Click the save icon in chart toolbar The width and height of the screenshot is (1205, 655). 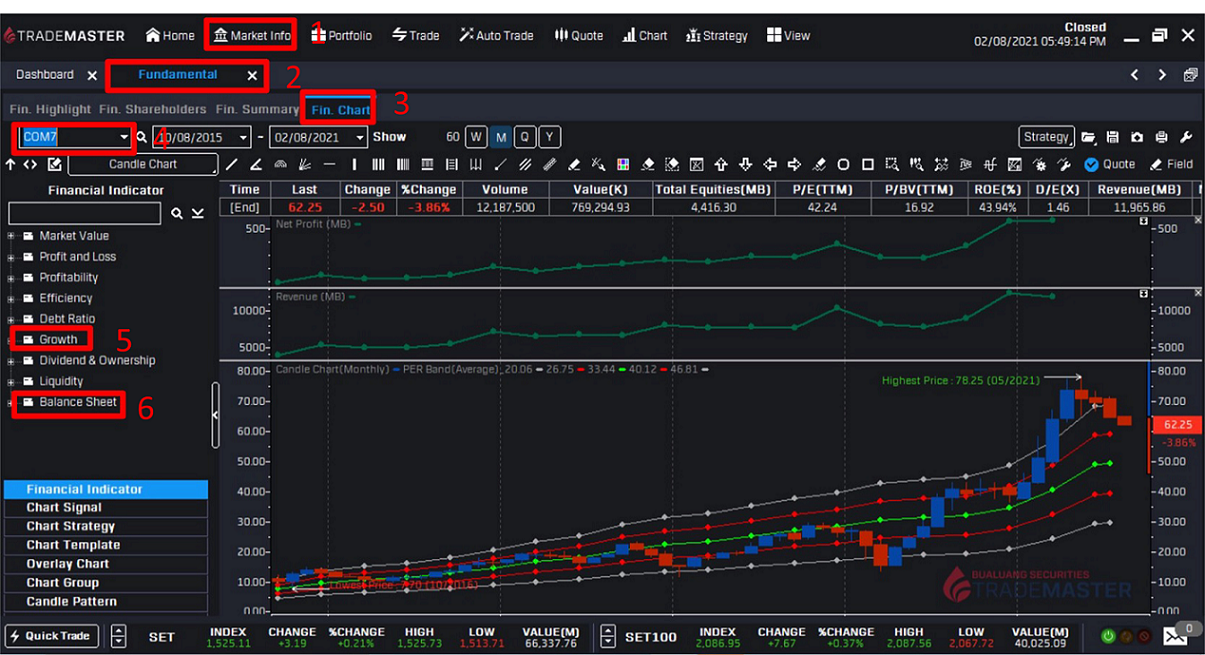point(1112,137)
